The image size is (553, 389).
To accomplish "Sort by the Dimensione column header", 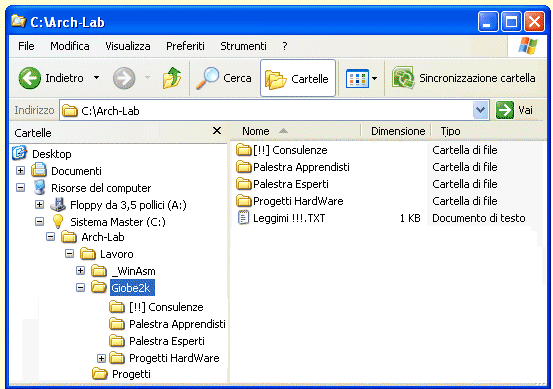I will (x=398, y=131).
